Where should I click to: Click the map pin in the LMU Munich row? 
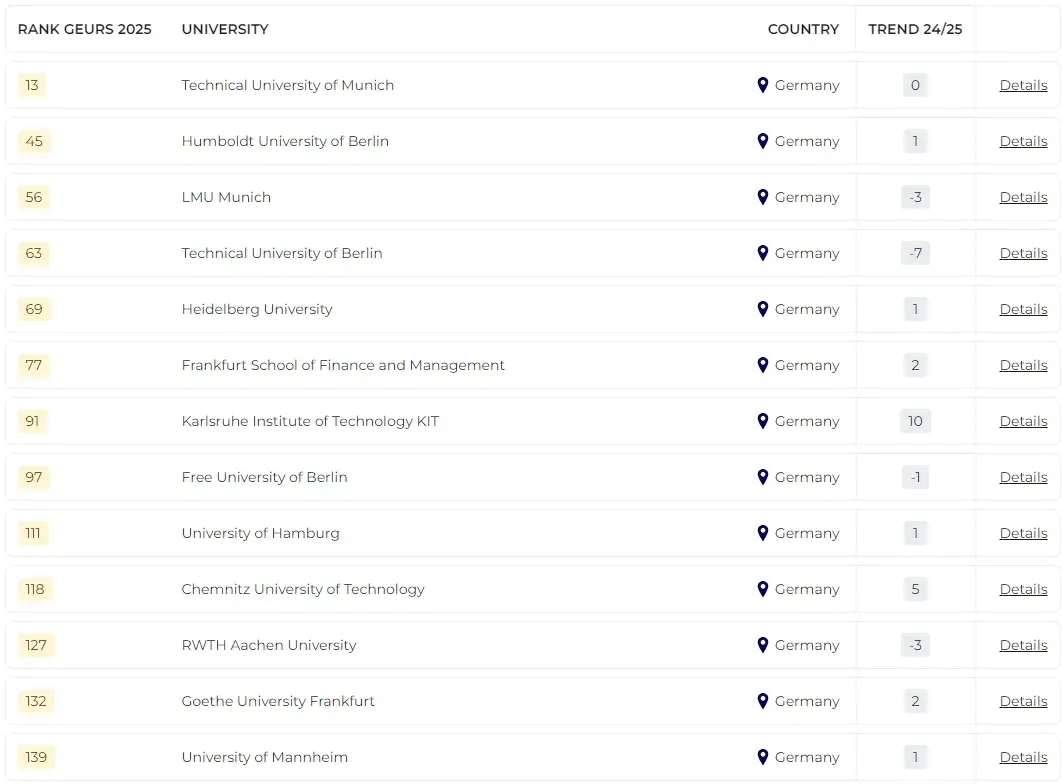tap(763, 197)
